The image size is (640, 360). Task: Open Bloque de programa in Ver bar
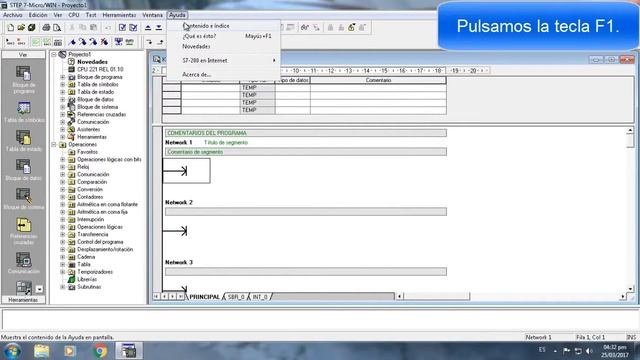[24, 80]
